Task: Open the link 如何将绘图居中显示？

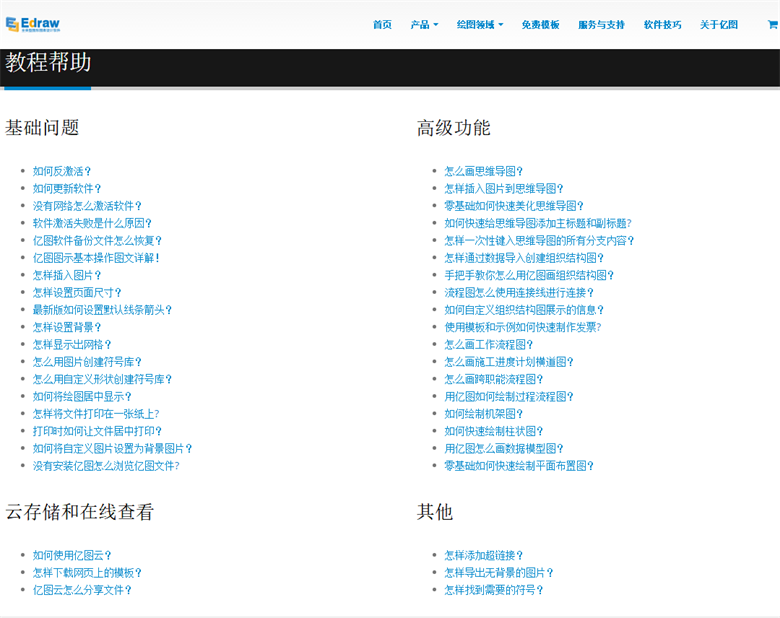Action: 82,397
